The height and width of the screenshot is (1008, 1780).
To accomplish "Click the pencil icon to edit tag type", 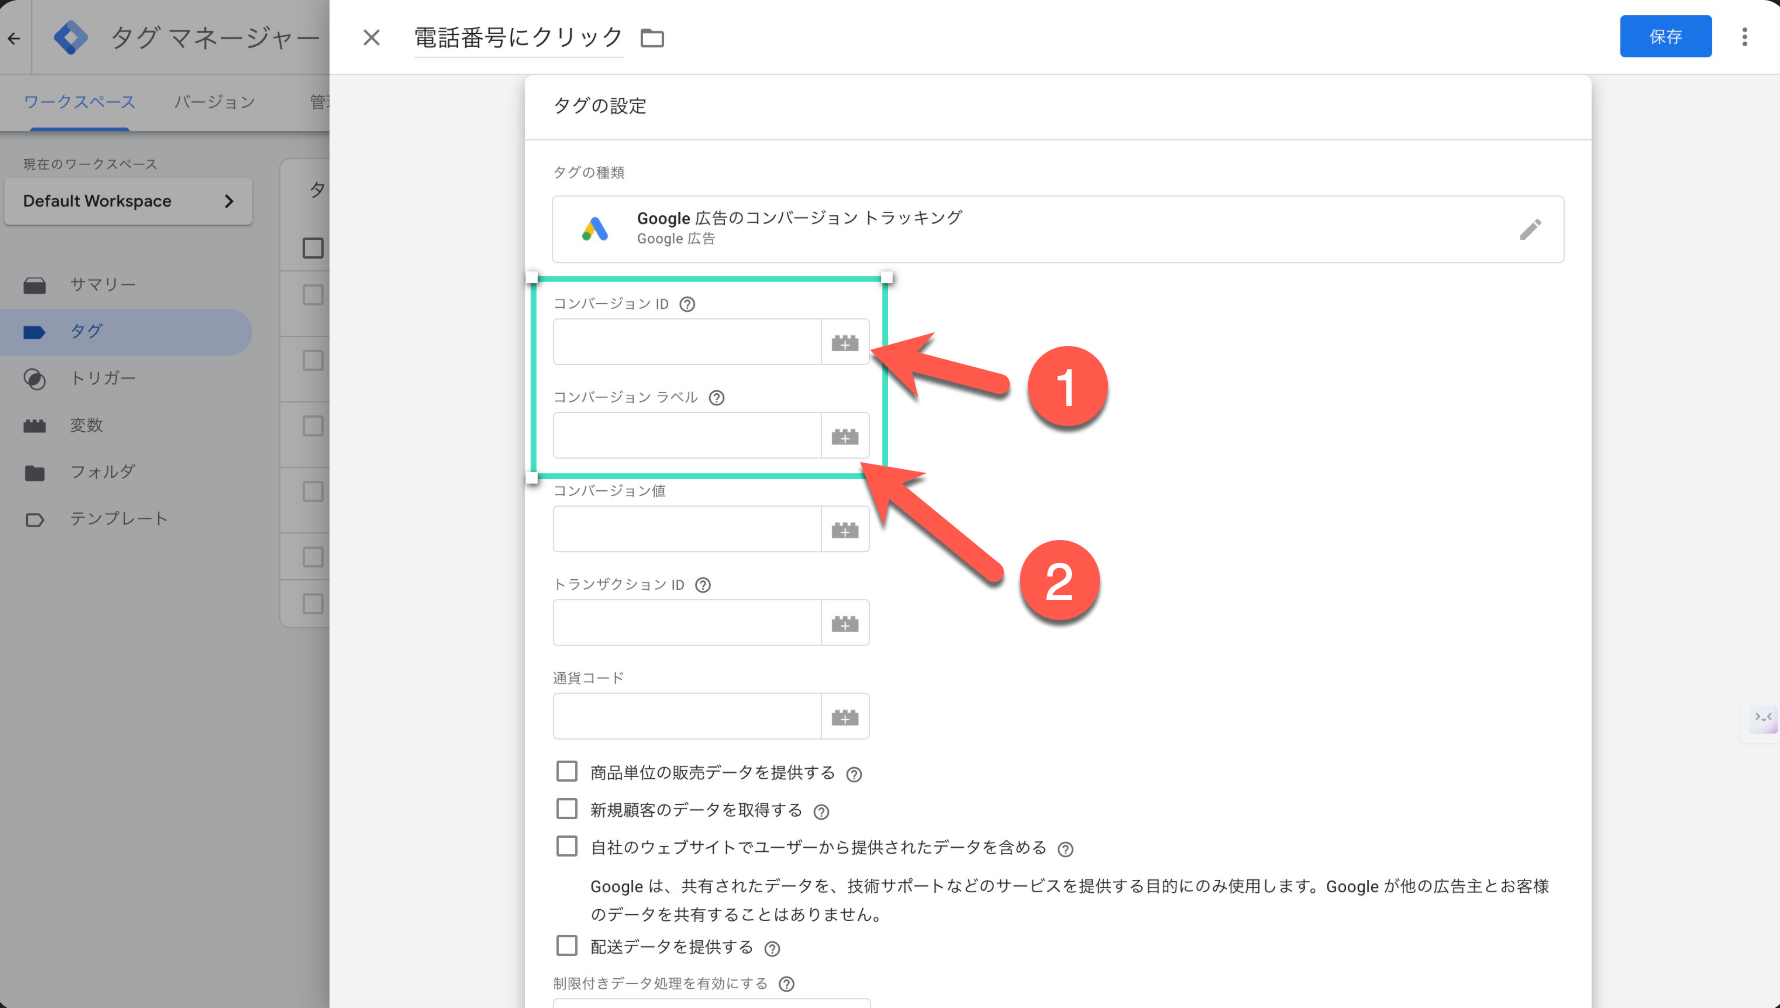I will [1530, 230].
